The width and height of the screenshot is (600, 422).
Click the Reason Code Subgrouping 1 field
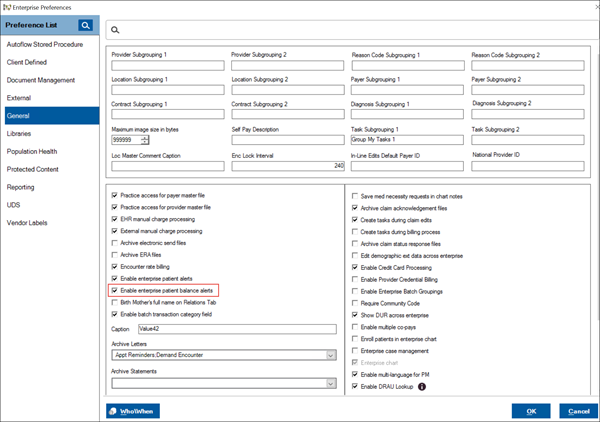click(x=408, y=65)
